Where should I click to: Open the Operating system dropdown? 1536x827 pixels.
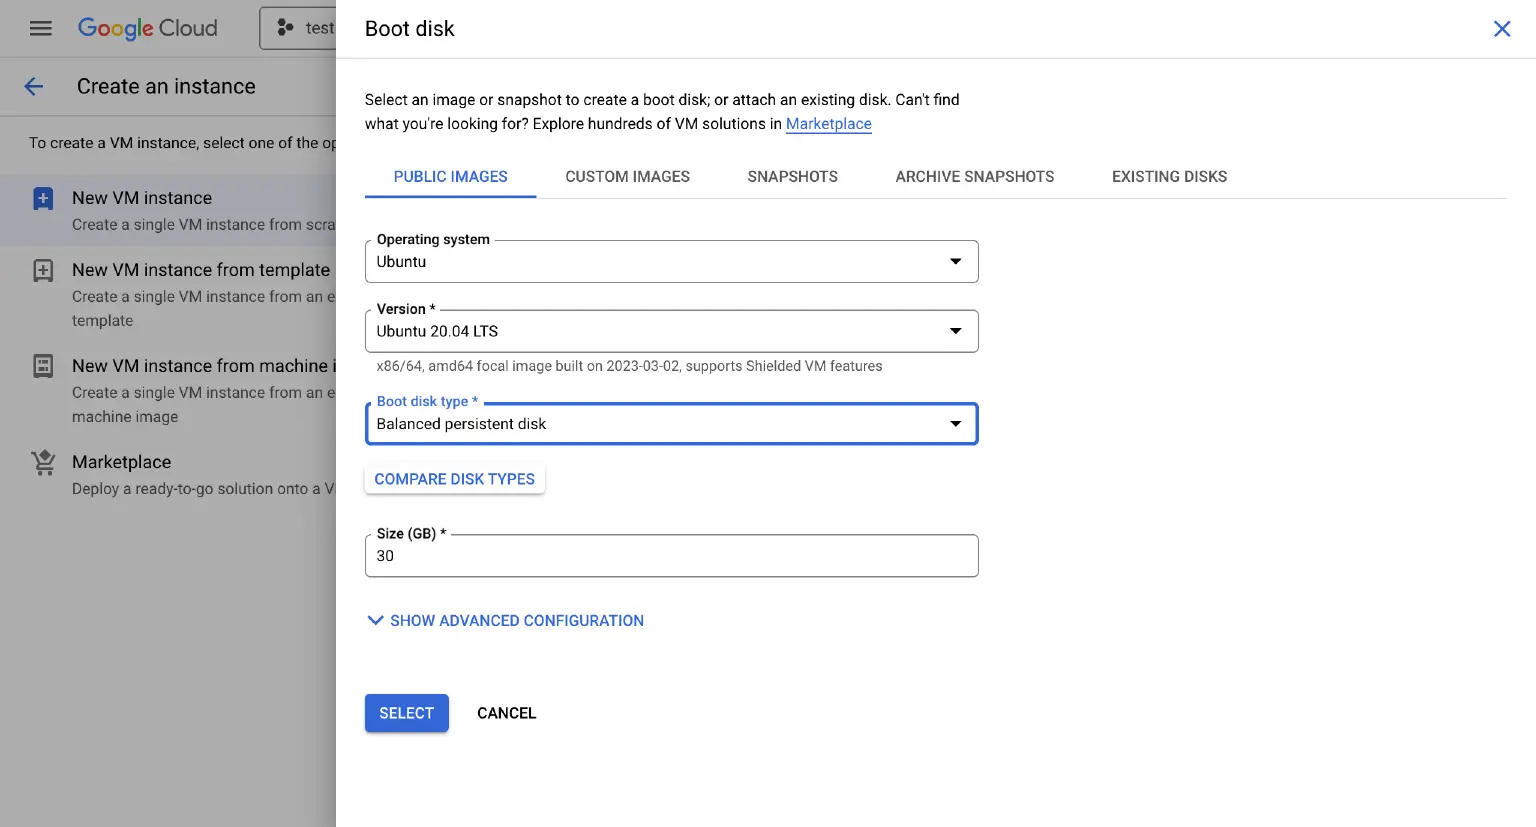tap(671, 262)
